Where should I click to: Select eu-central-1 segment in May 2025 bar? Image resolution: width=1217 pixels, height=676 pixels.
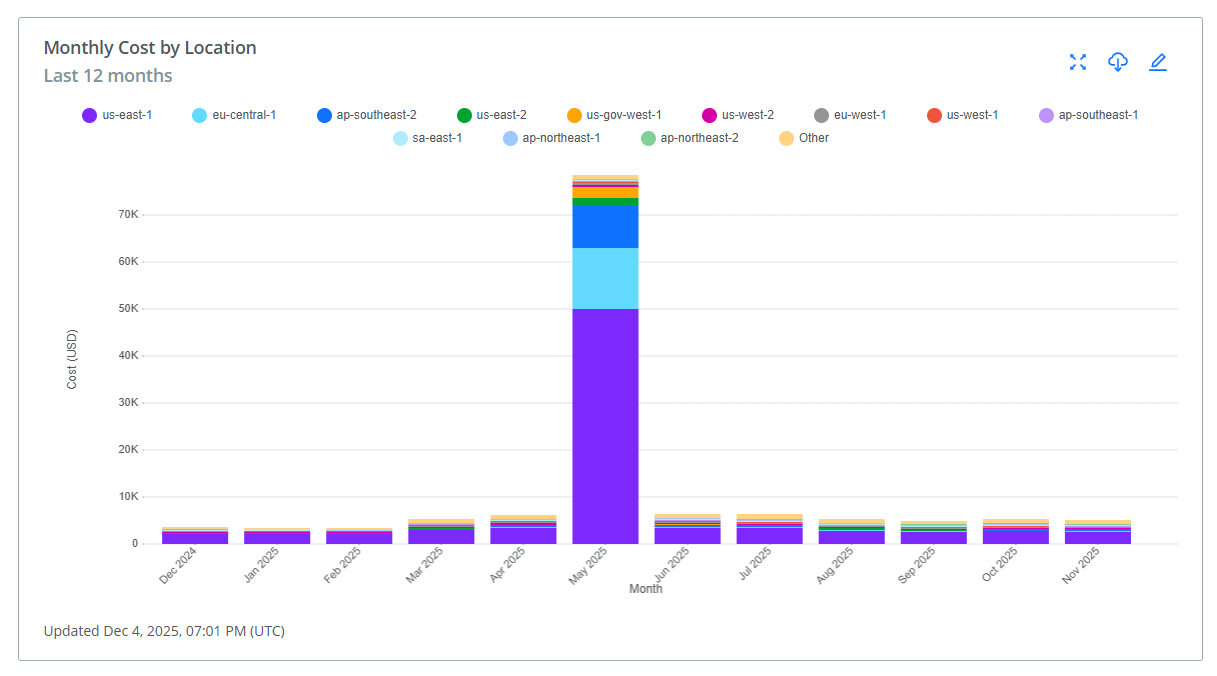point(605,278)
